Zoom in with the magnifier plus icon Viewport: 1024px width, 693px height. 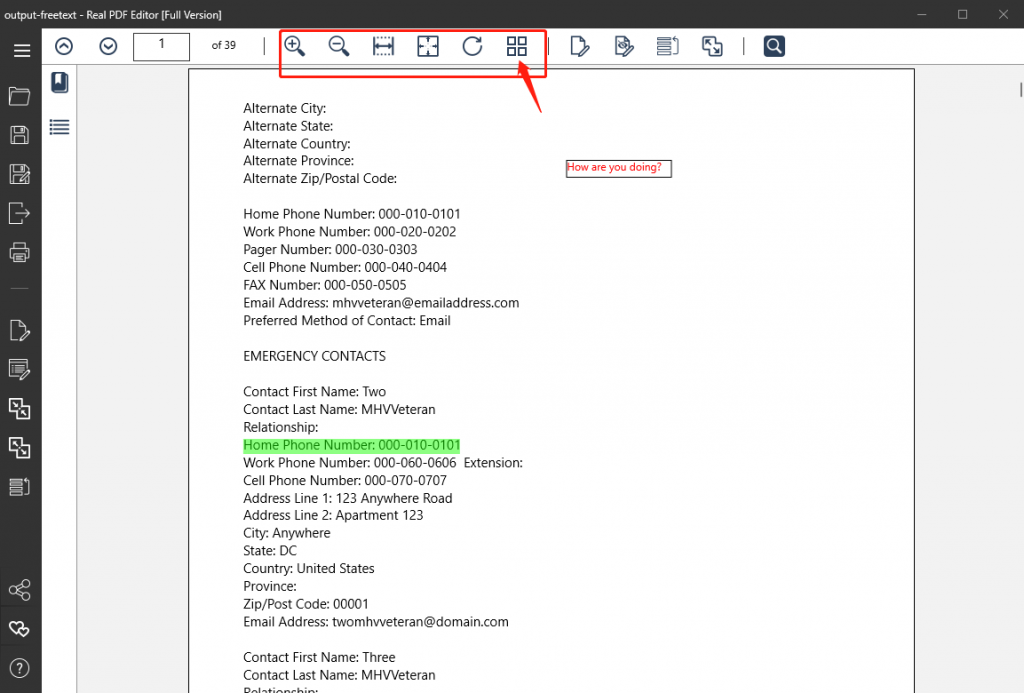point(295,46)
